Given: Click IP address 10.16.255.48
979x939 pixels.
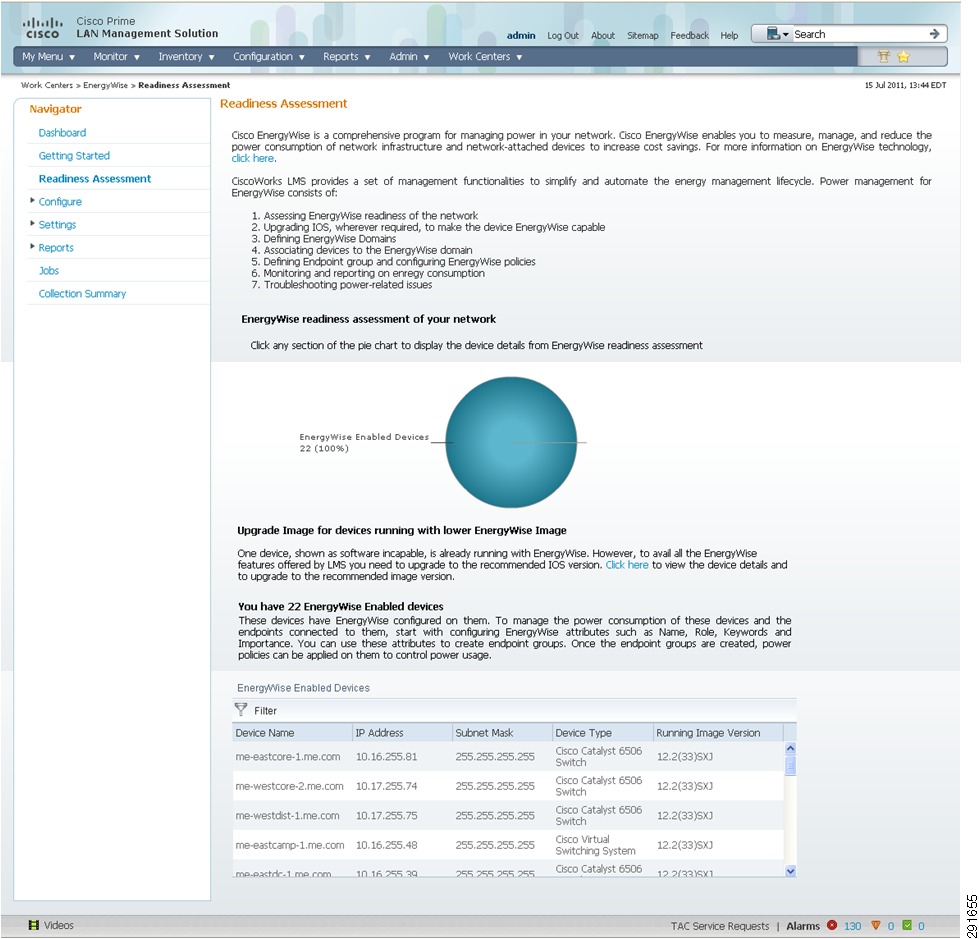Looking at the screenshot, I should coord(386,845).
